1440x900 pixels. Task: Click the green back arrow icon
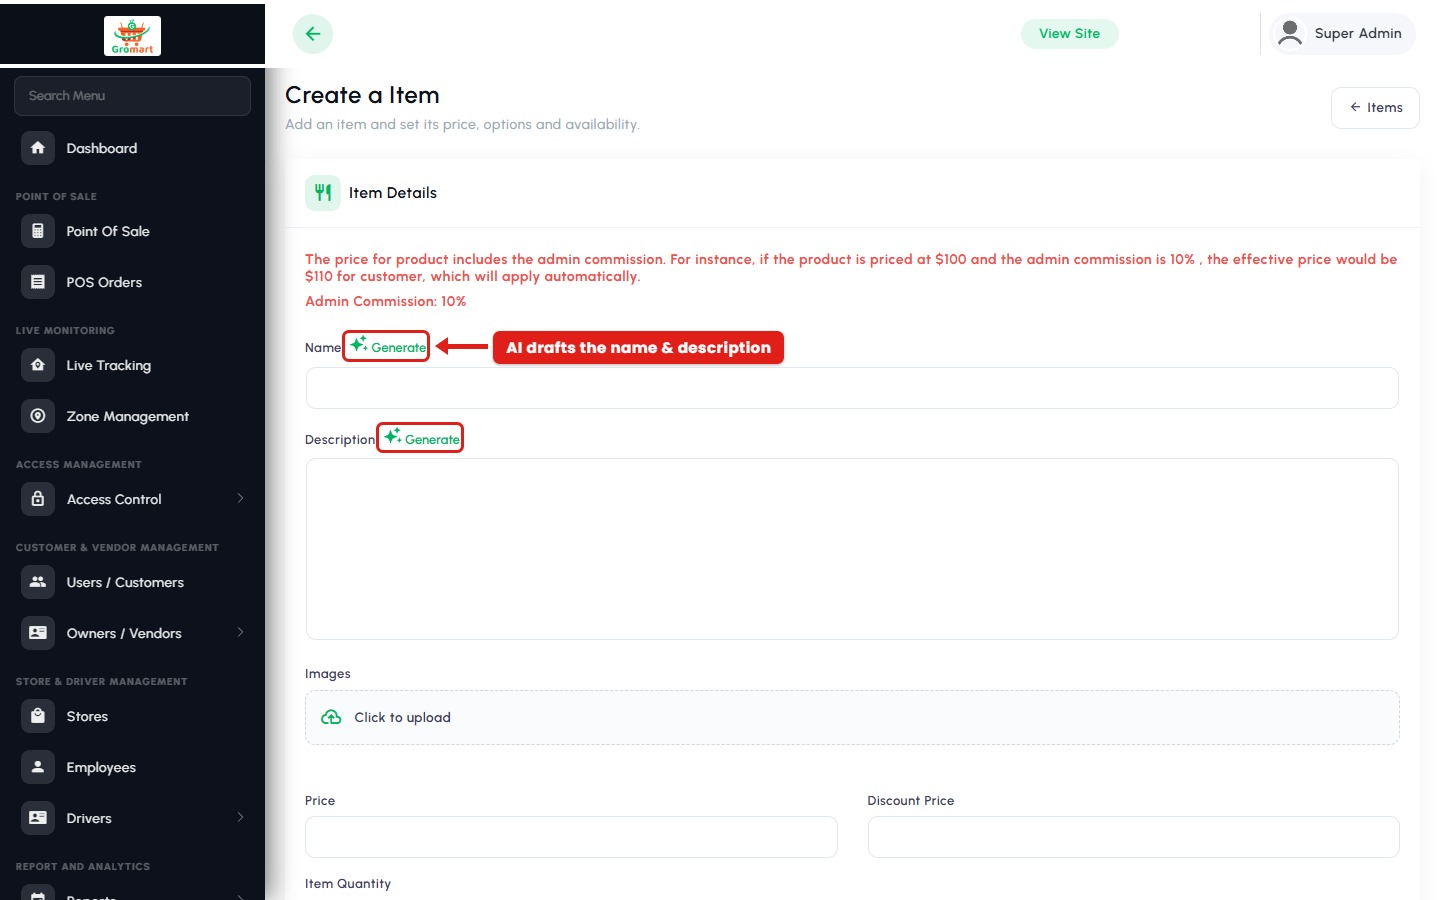click(x=313, y=34)
